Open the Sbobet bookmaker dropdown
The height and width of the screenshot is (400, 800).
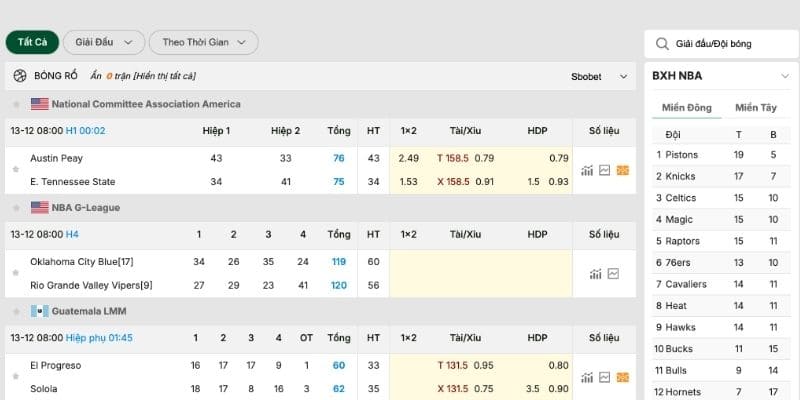(x=599, y=76)
